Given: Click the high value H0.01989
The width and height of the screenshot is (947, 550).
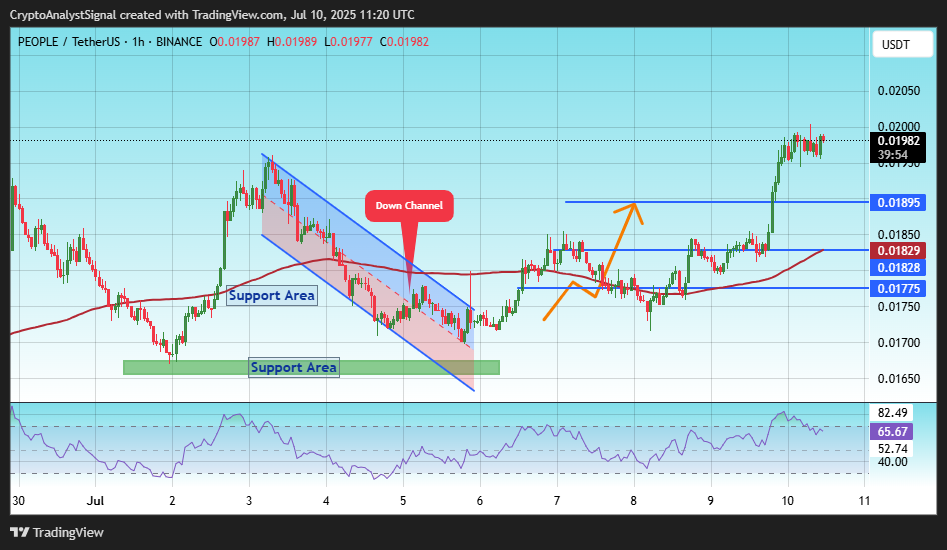Looking at the screenshot, I should point(292,42).
